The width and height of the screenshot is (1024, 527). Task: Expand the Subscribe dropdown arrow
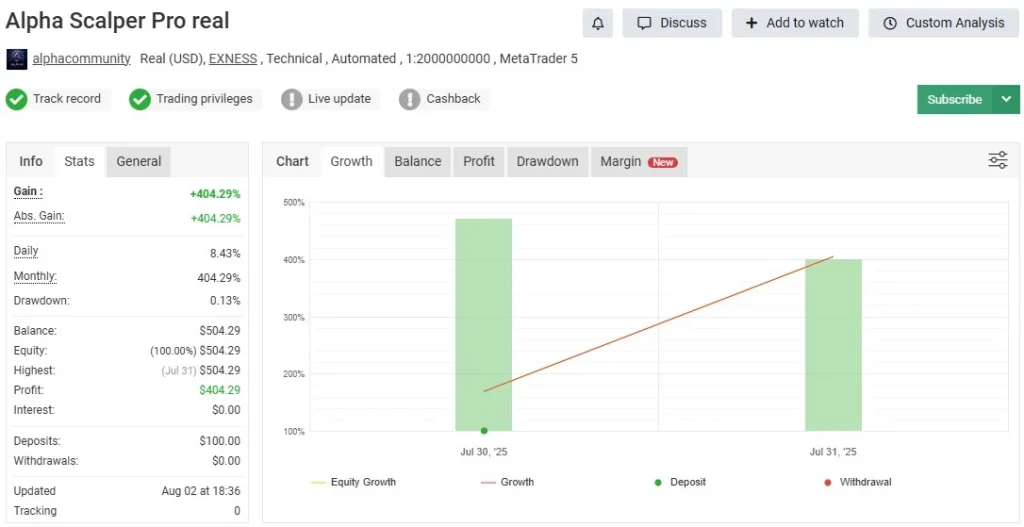coord(1006,99)
